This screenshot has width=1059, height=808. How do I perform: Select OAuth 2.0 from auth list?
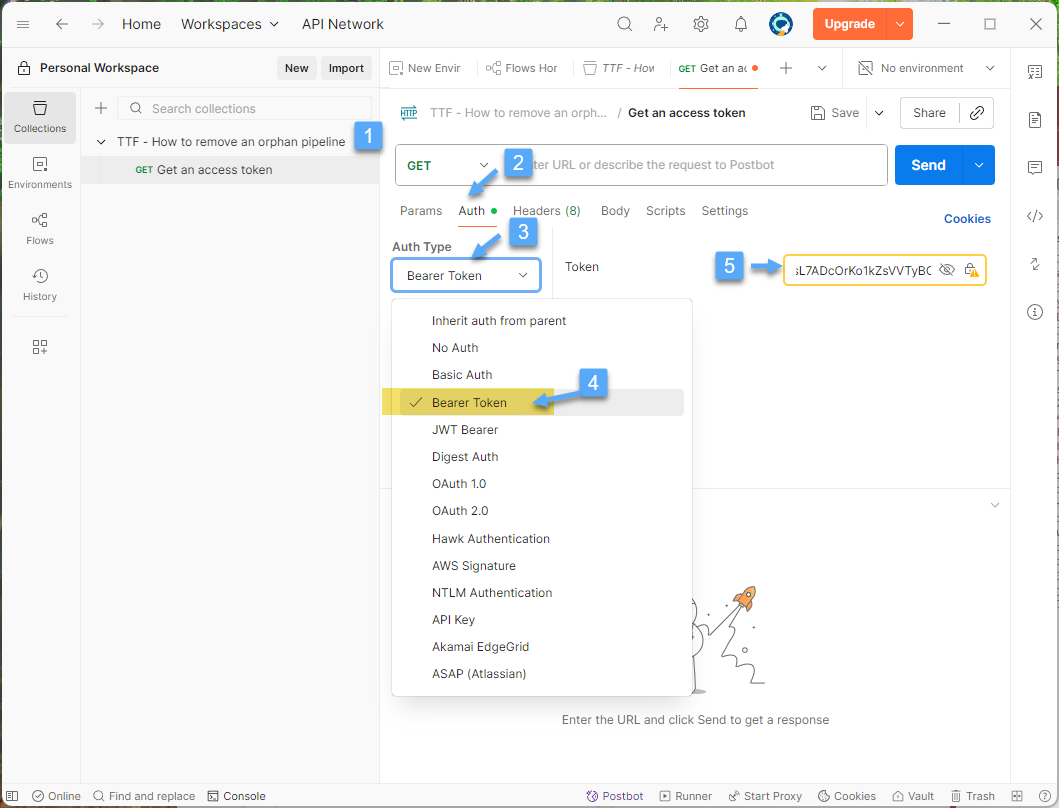point(542,511)
